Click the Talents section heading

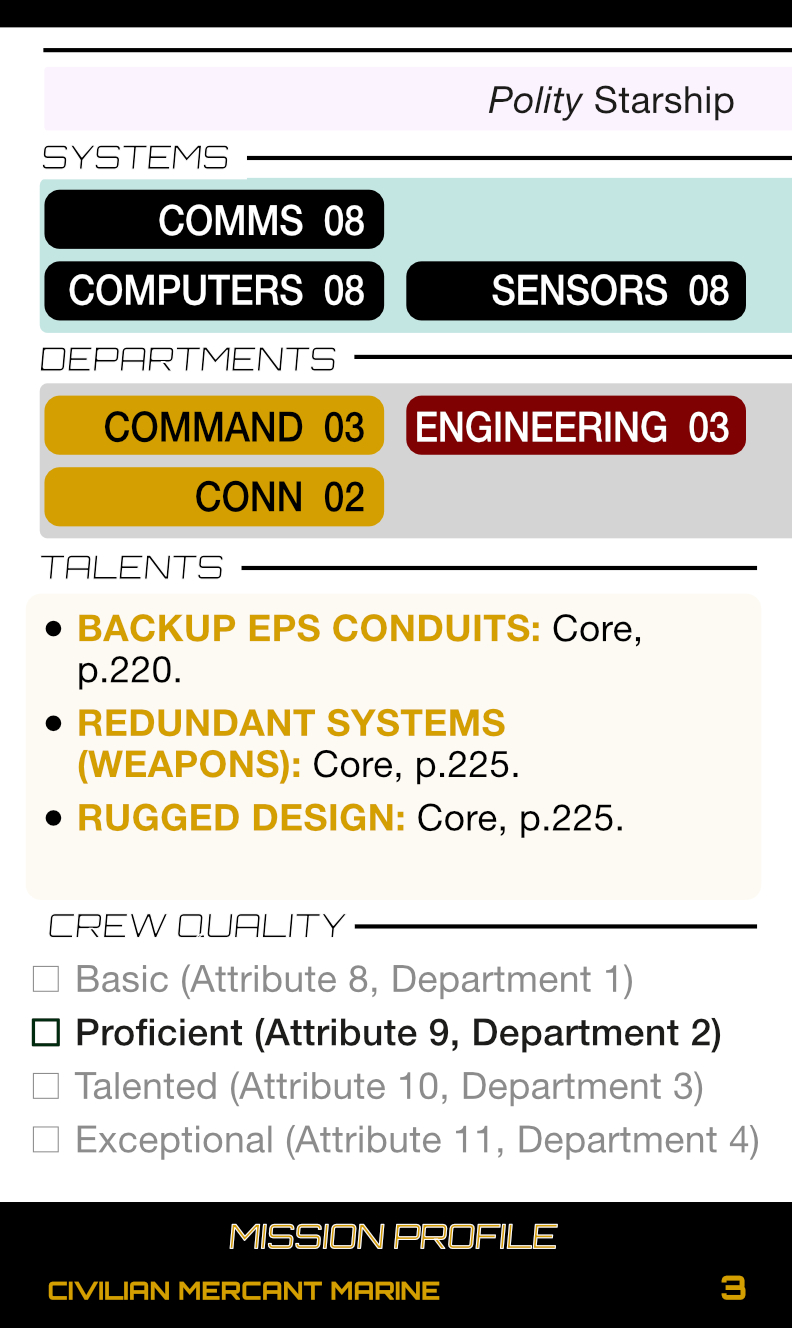[x=132, y=568]
